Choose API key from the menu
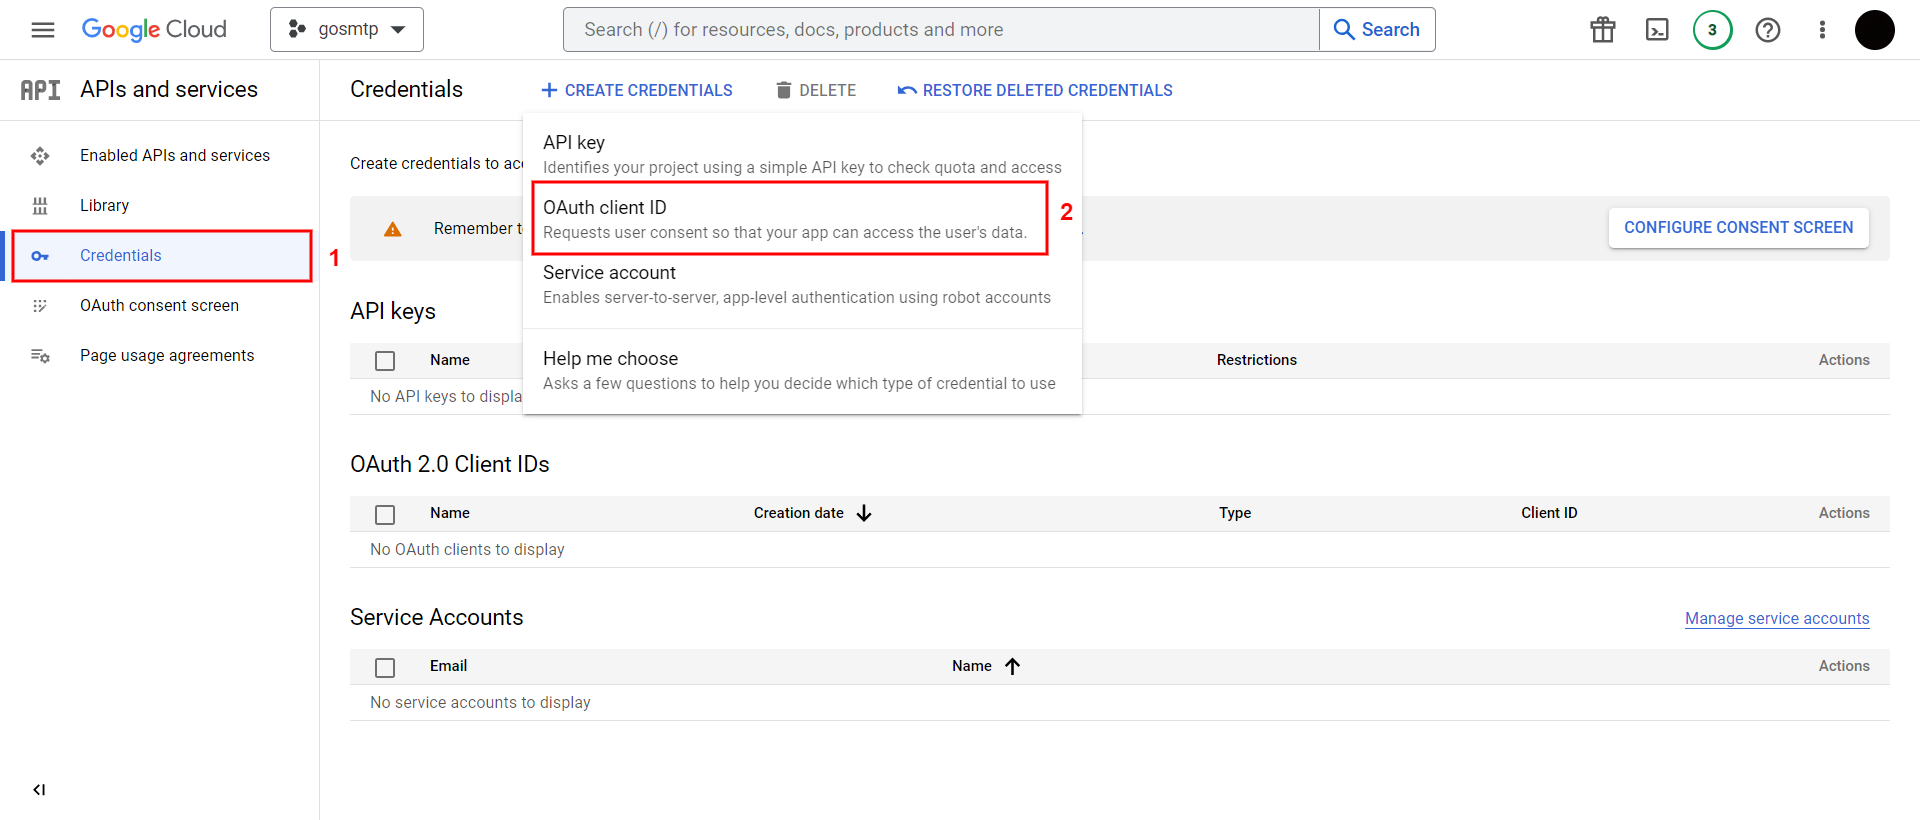Image resolution: width=1920 pixels, height=820 pixels. pos(802,154)
